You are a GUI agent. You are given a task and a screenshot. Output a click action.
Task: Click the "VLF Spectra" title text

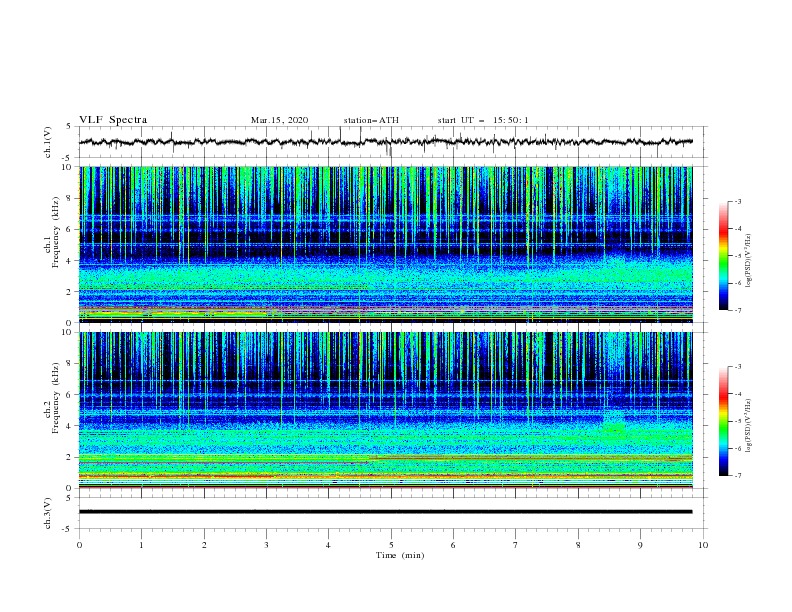click(x=113, y=120)
